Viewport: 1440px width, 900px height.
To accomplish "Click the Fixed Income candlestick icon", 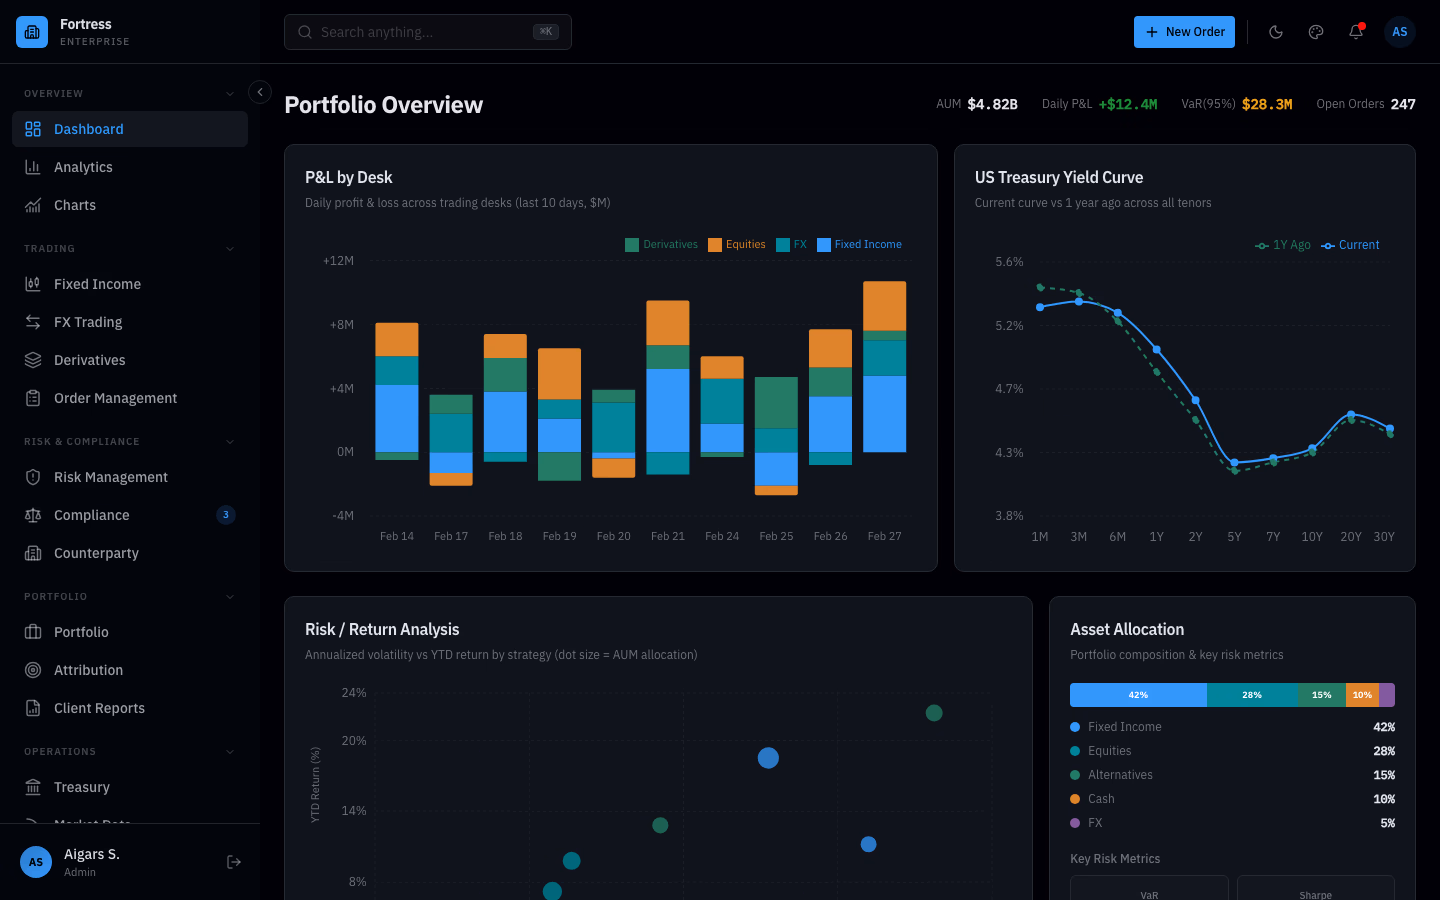I will 33,284.
